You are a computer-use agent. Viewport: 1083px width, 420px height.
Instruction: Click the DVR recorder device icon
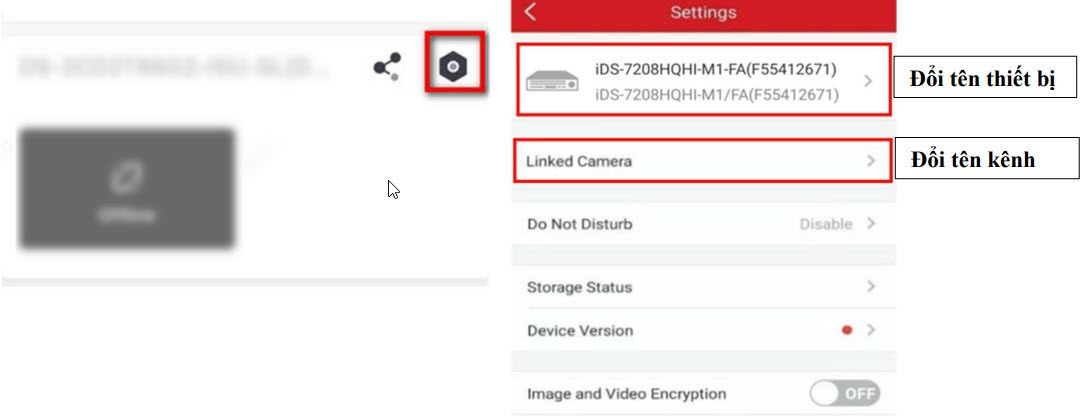click(x=556, y=82)
